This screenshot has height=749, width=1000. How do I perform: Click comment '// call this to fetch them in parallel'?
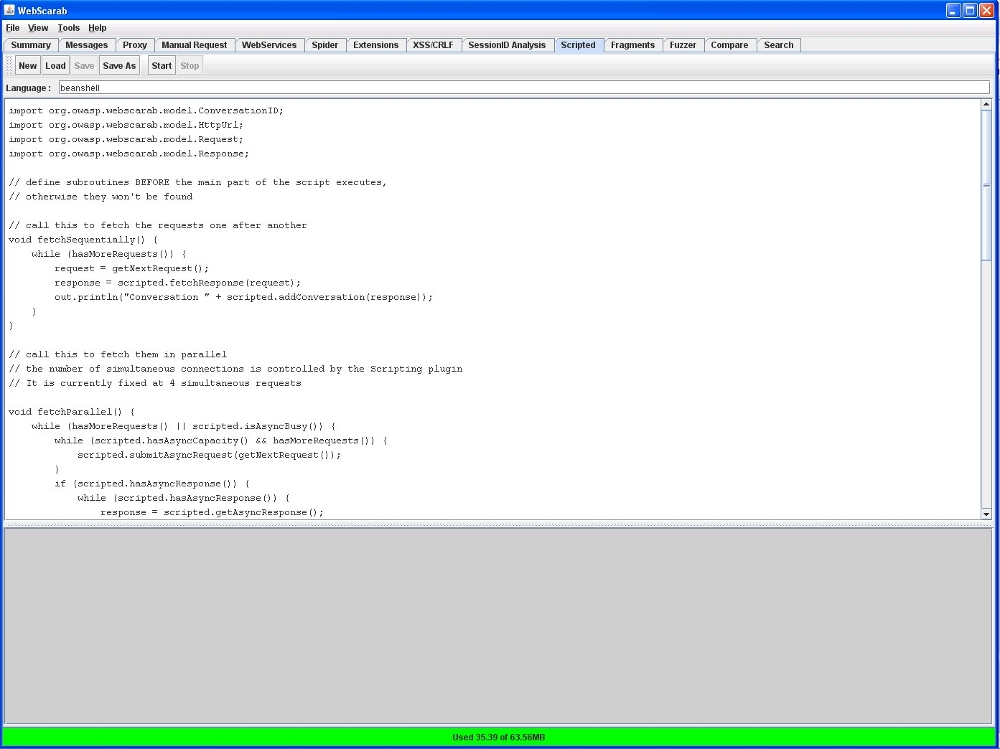(117, 355)
